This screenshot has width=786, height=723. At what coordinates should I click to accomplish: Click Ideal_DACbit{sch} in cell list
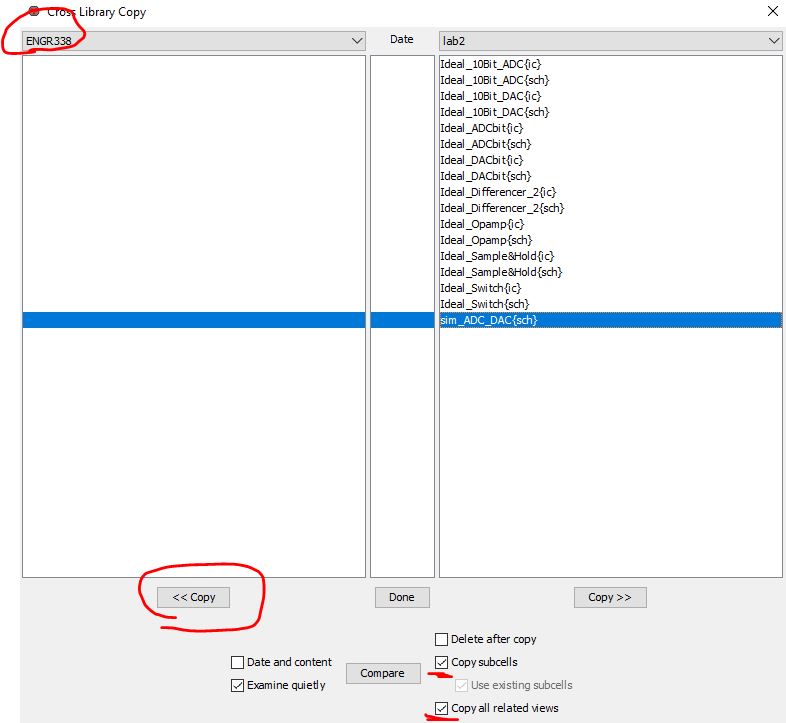(x=485, y=176)
